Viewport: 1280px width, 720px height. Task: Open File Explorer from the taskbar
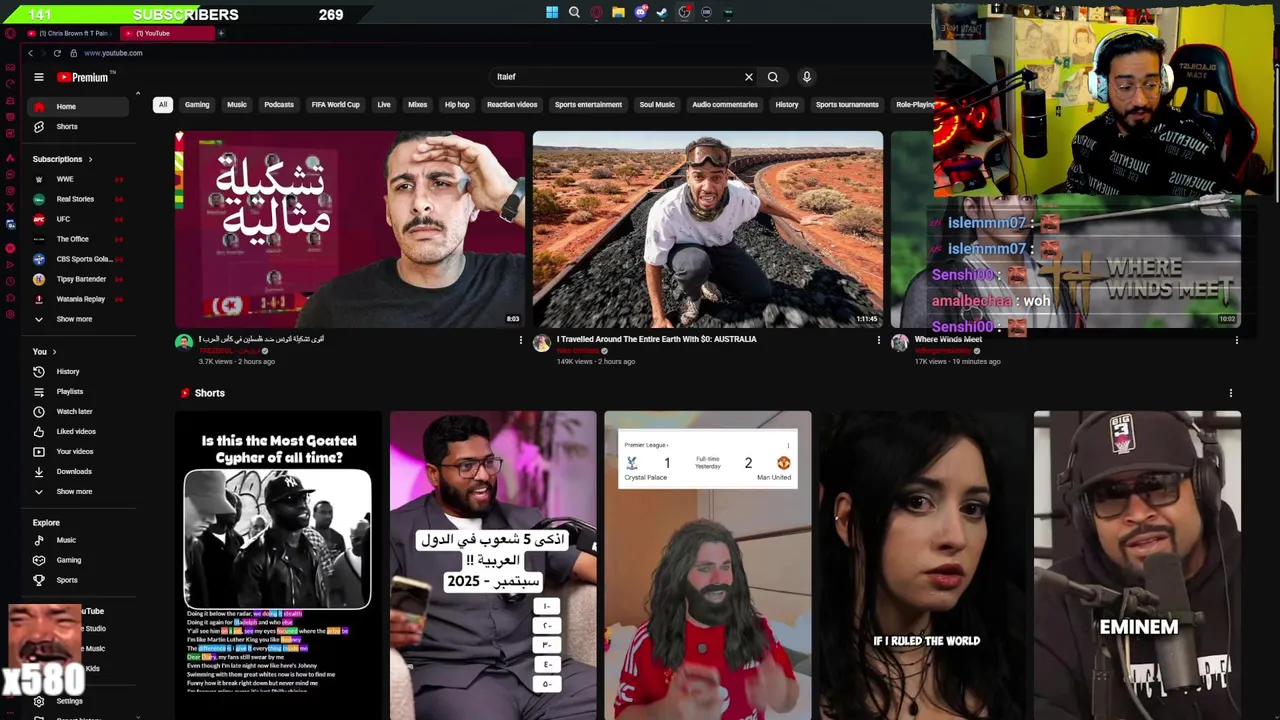pos(618,13)
